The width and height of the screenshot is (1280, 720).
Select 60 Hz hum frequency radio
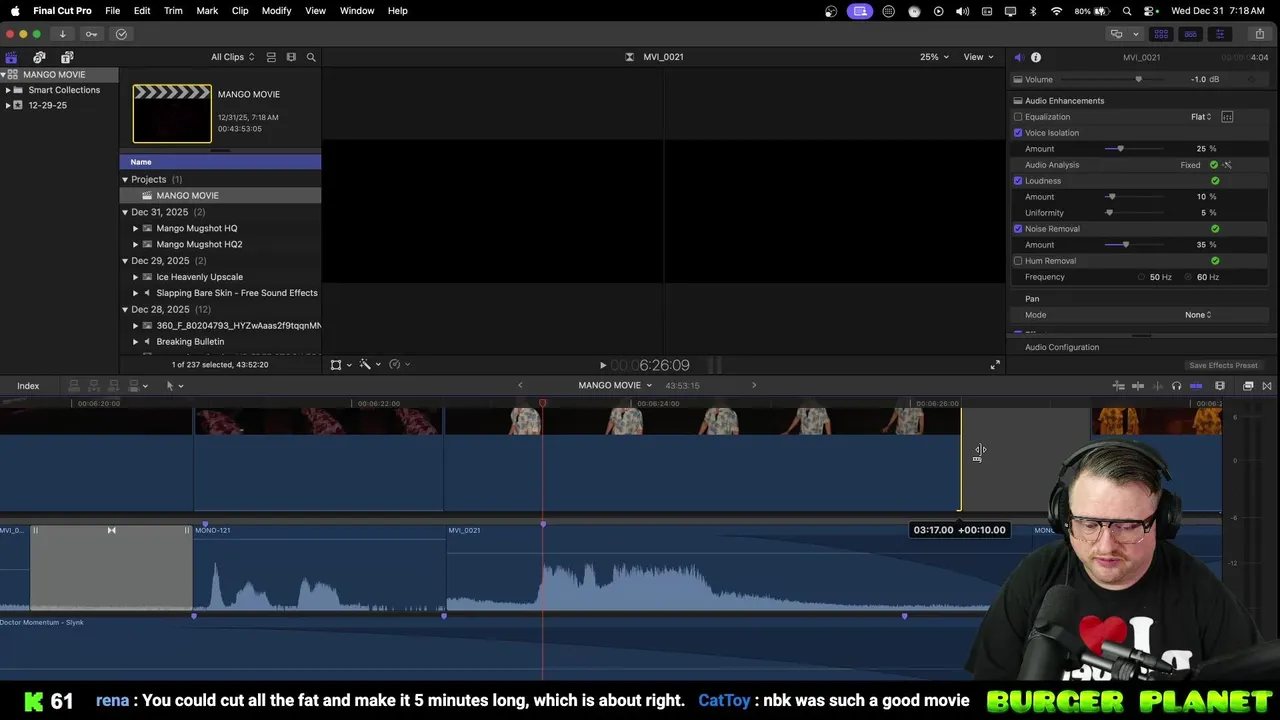point(1189,277)
